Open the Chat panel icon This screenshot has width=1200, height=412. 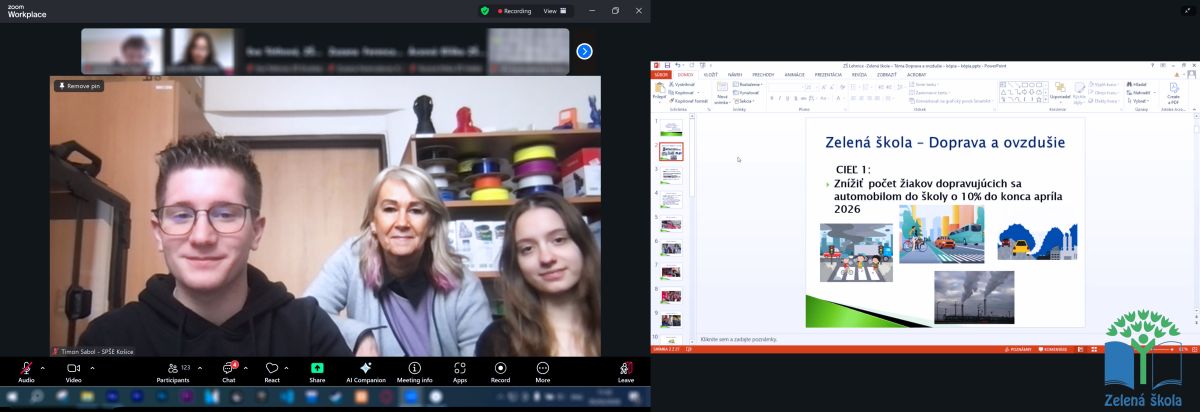click(228, 368)
